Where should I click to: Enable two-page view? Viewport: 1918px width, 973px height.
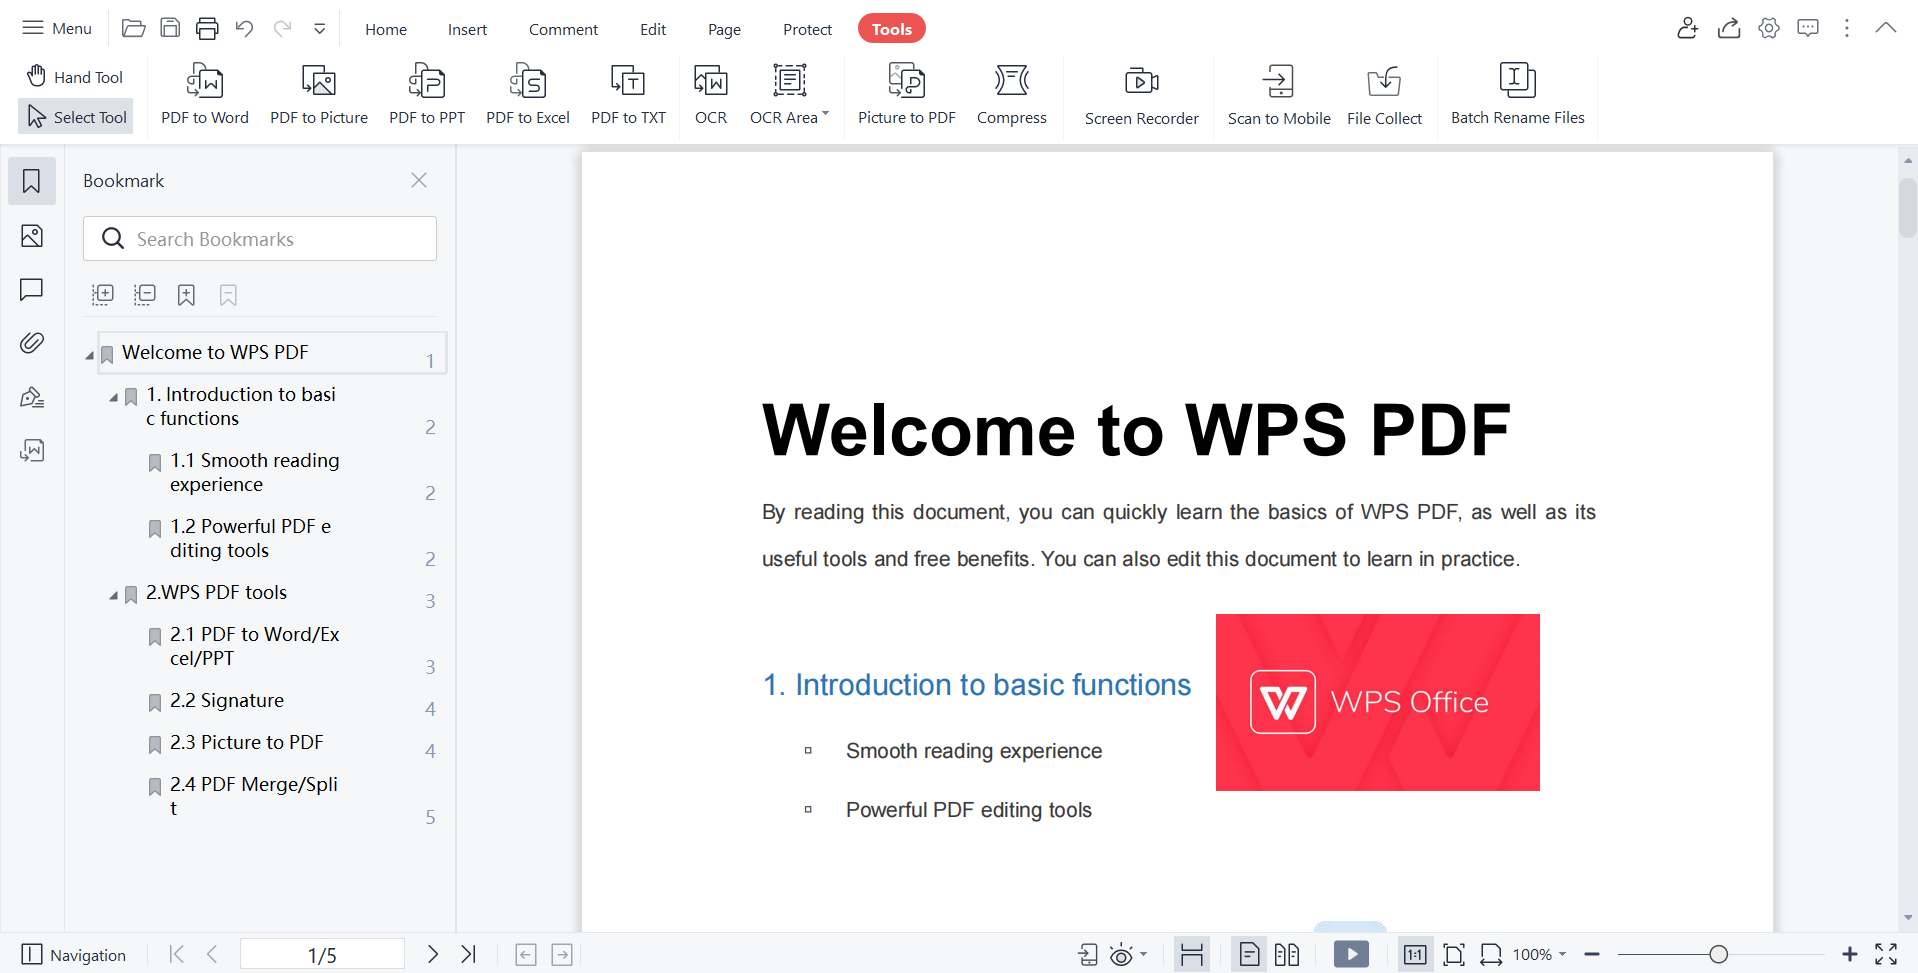1287,955
